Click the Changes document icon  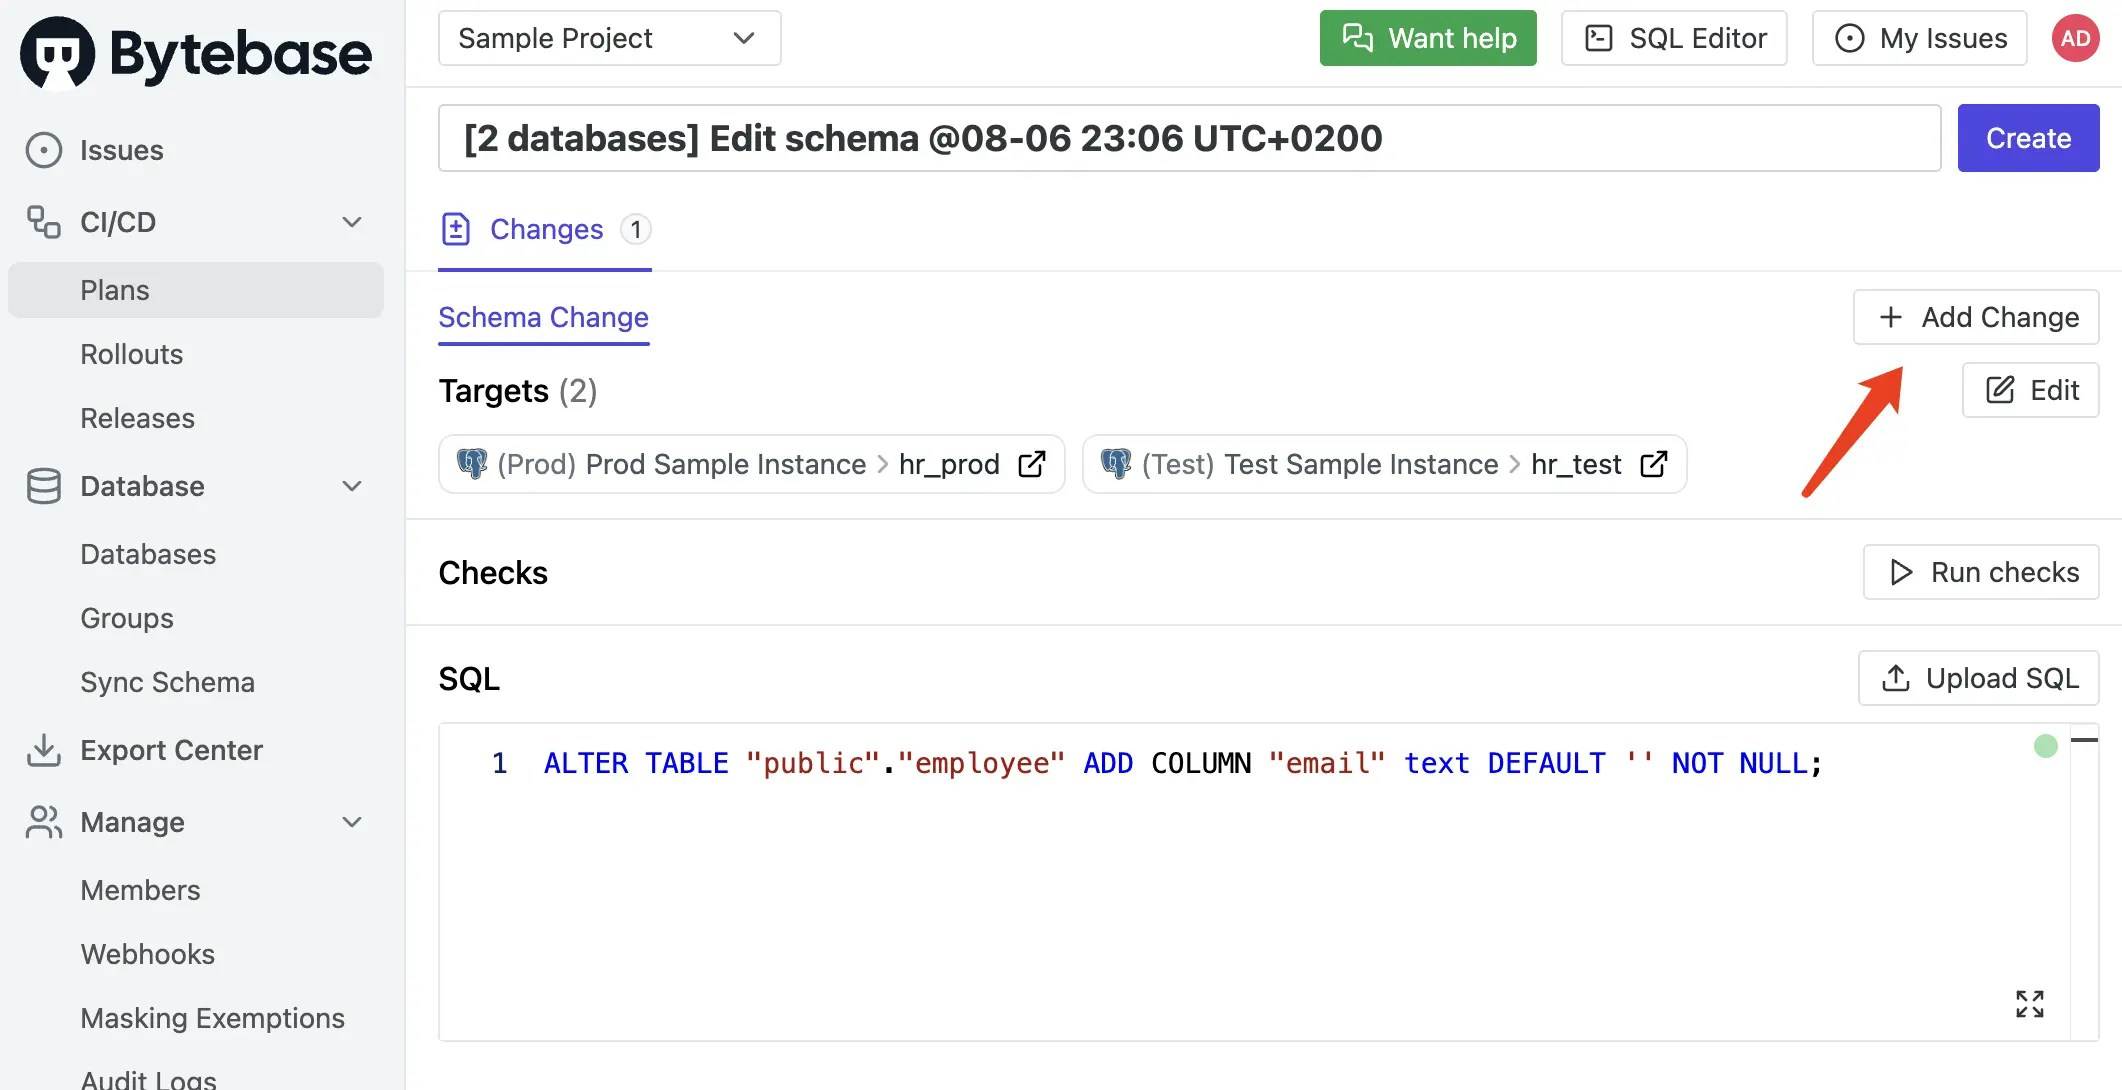coord(456,229)
